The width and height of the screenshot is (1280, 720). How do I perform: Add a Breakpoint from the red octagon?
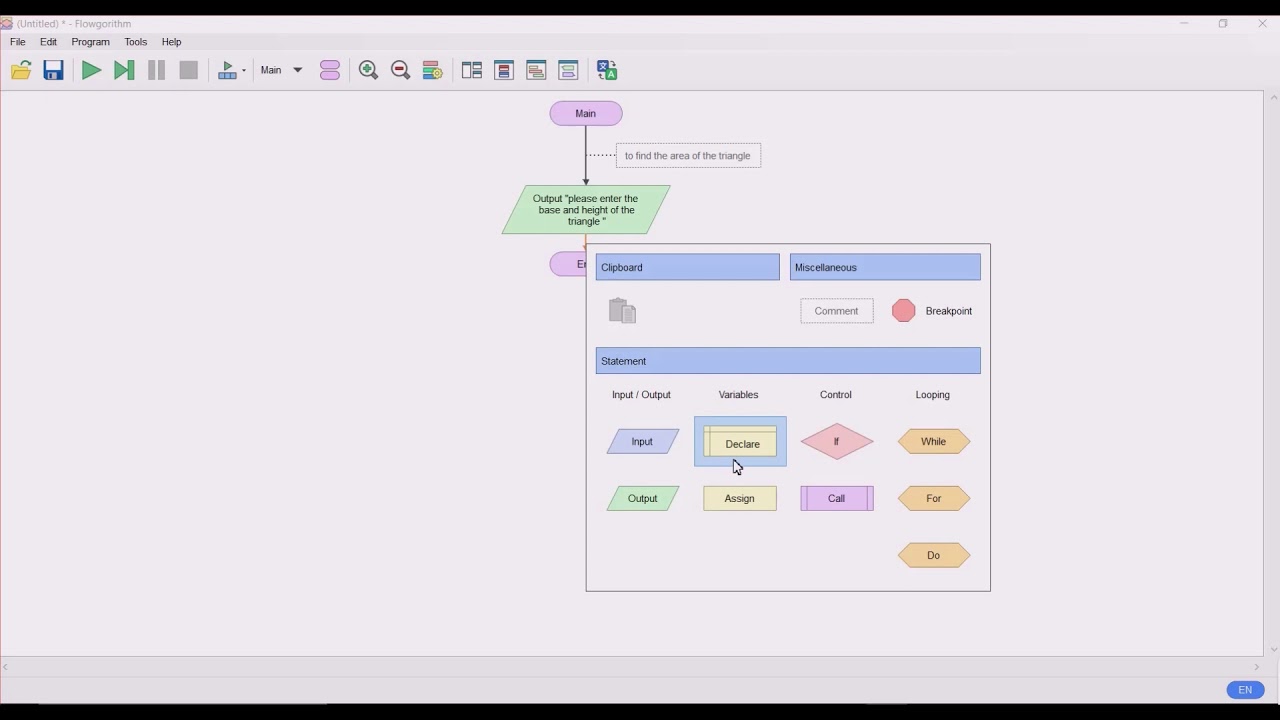tap(904, 311)
